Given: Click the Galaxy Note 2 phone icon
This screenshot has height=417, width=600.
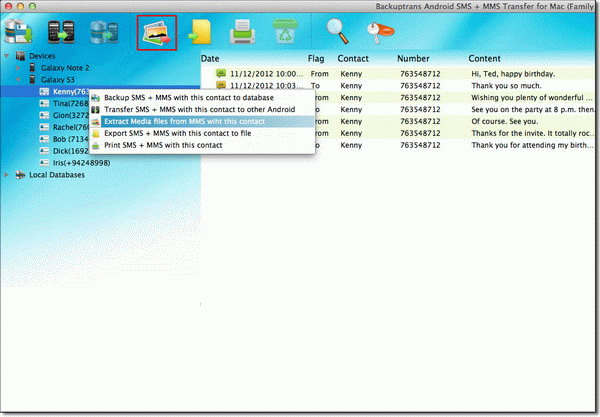Looking at the screenshot, I should coord(33,68).
